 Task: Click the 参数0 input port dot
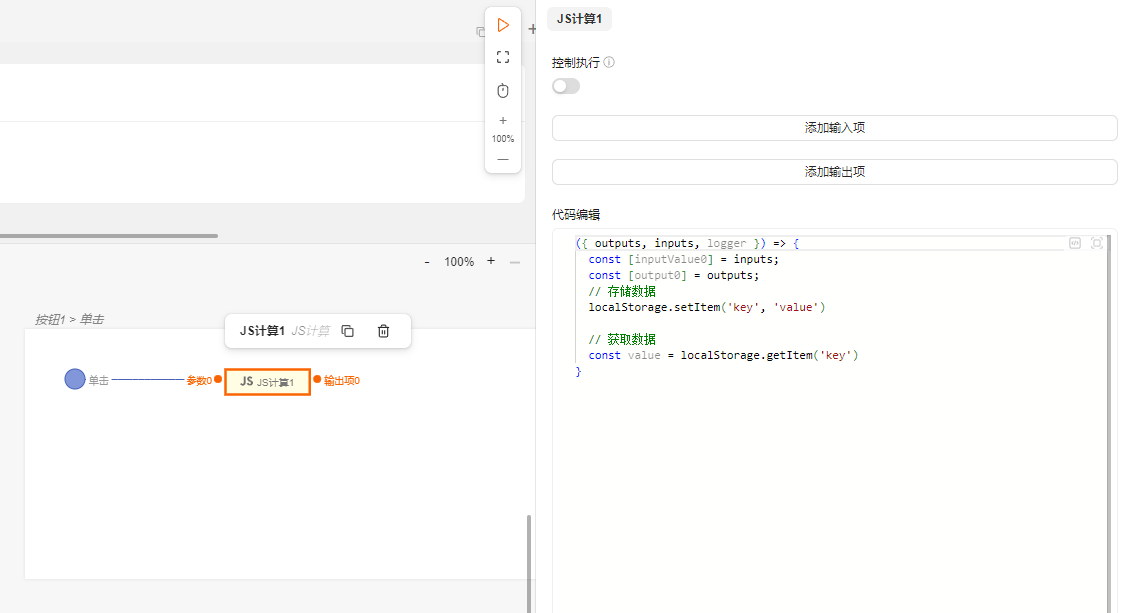pyautogui.click(x=217, y=380)
